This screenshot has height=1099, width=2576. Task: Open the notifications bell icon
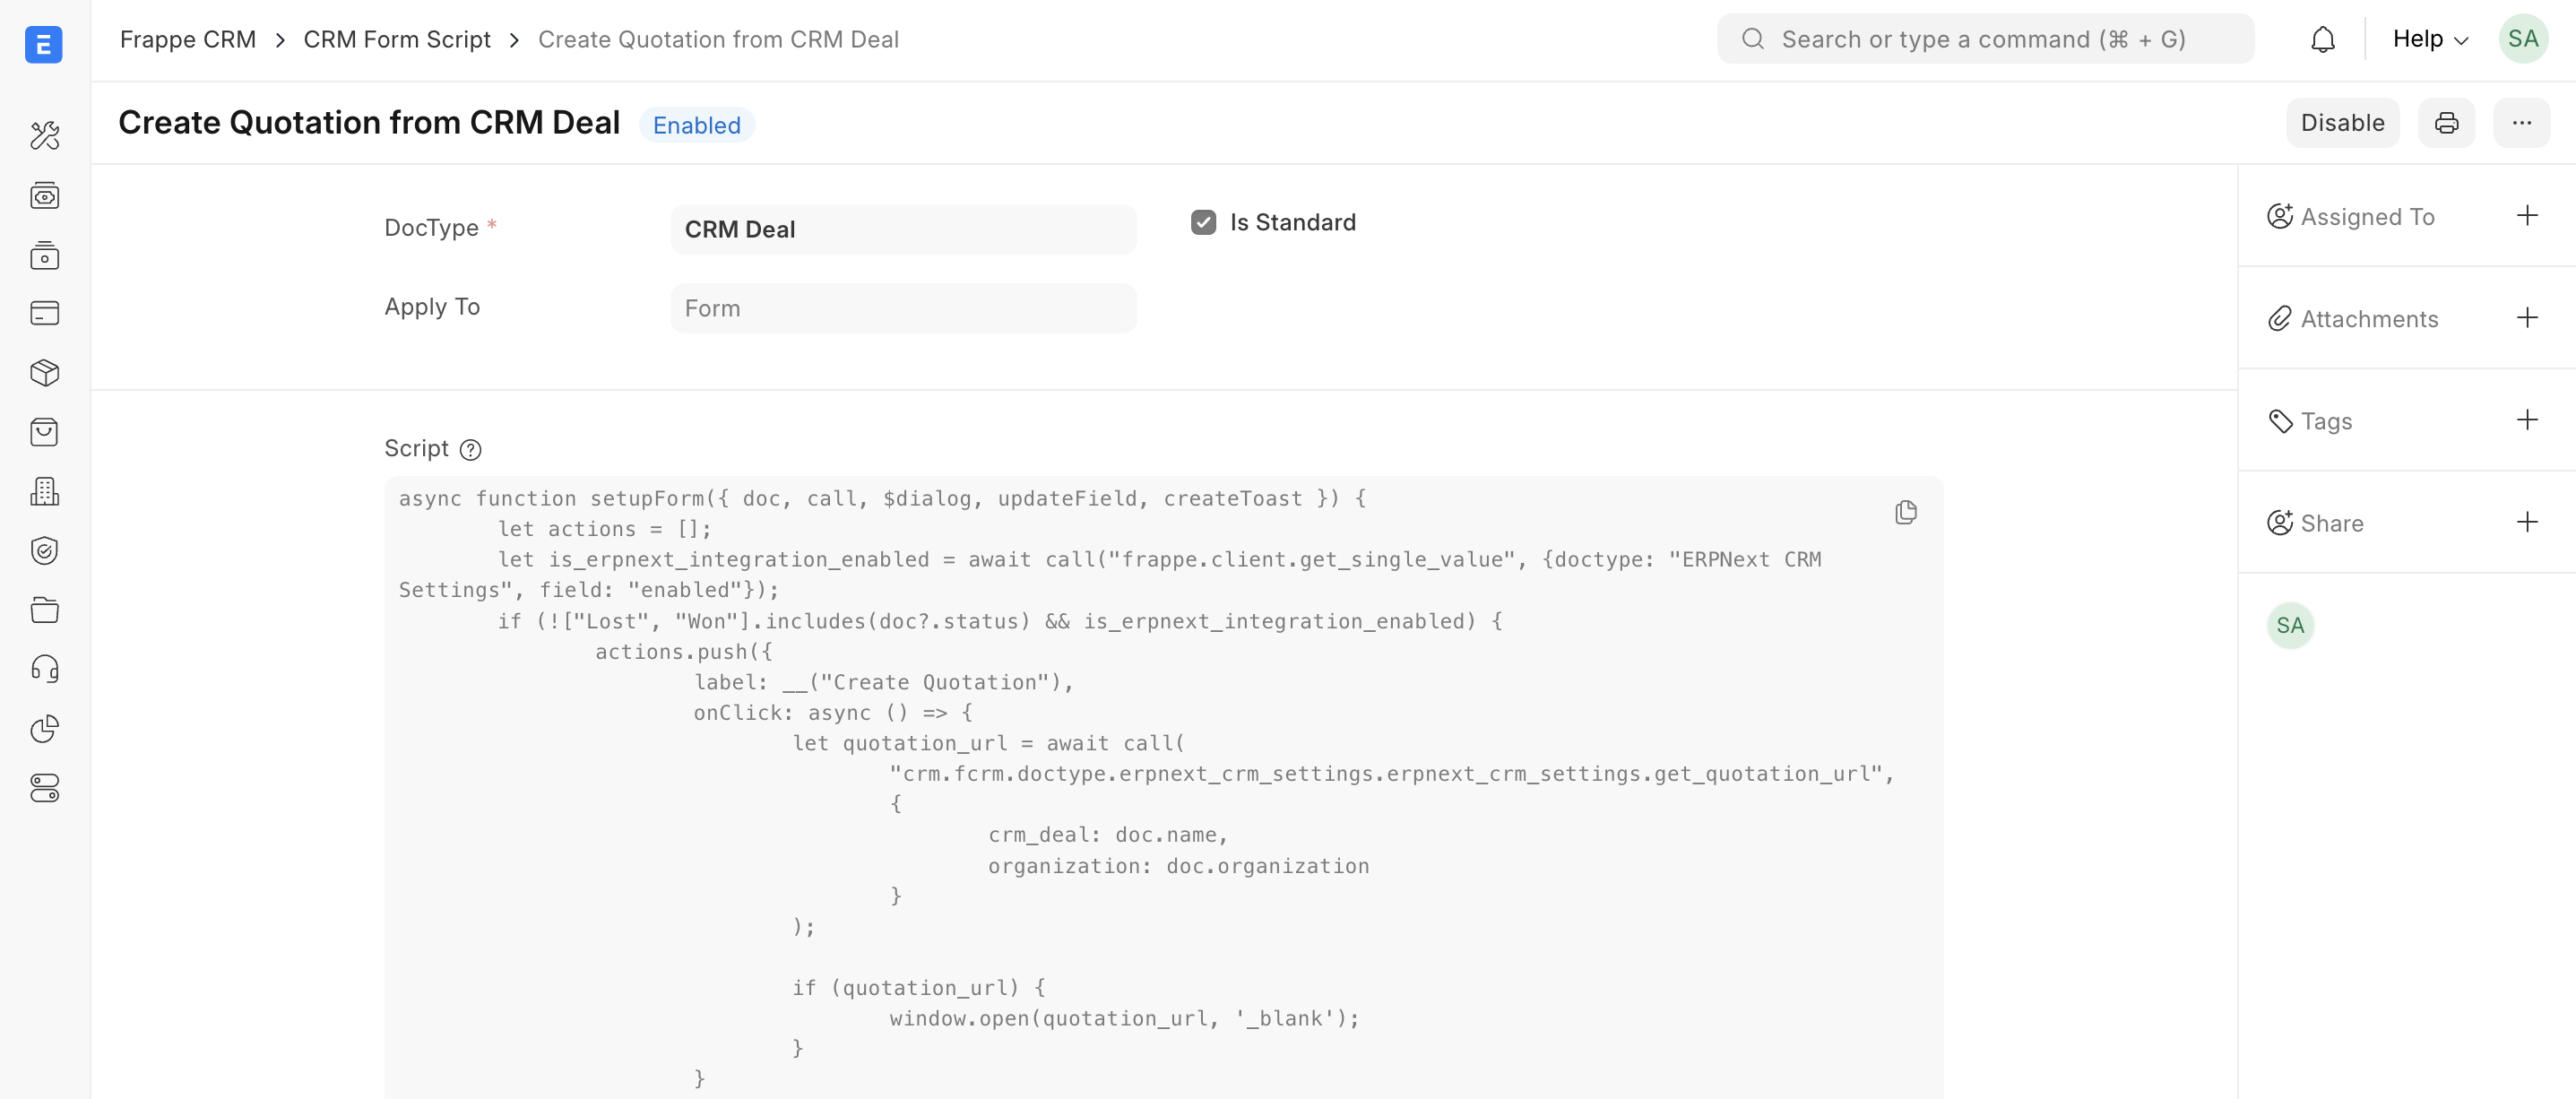(x=2322, y=39)
